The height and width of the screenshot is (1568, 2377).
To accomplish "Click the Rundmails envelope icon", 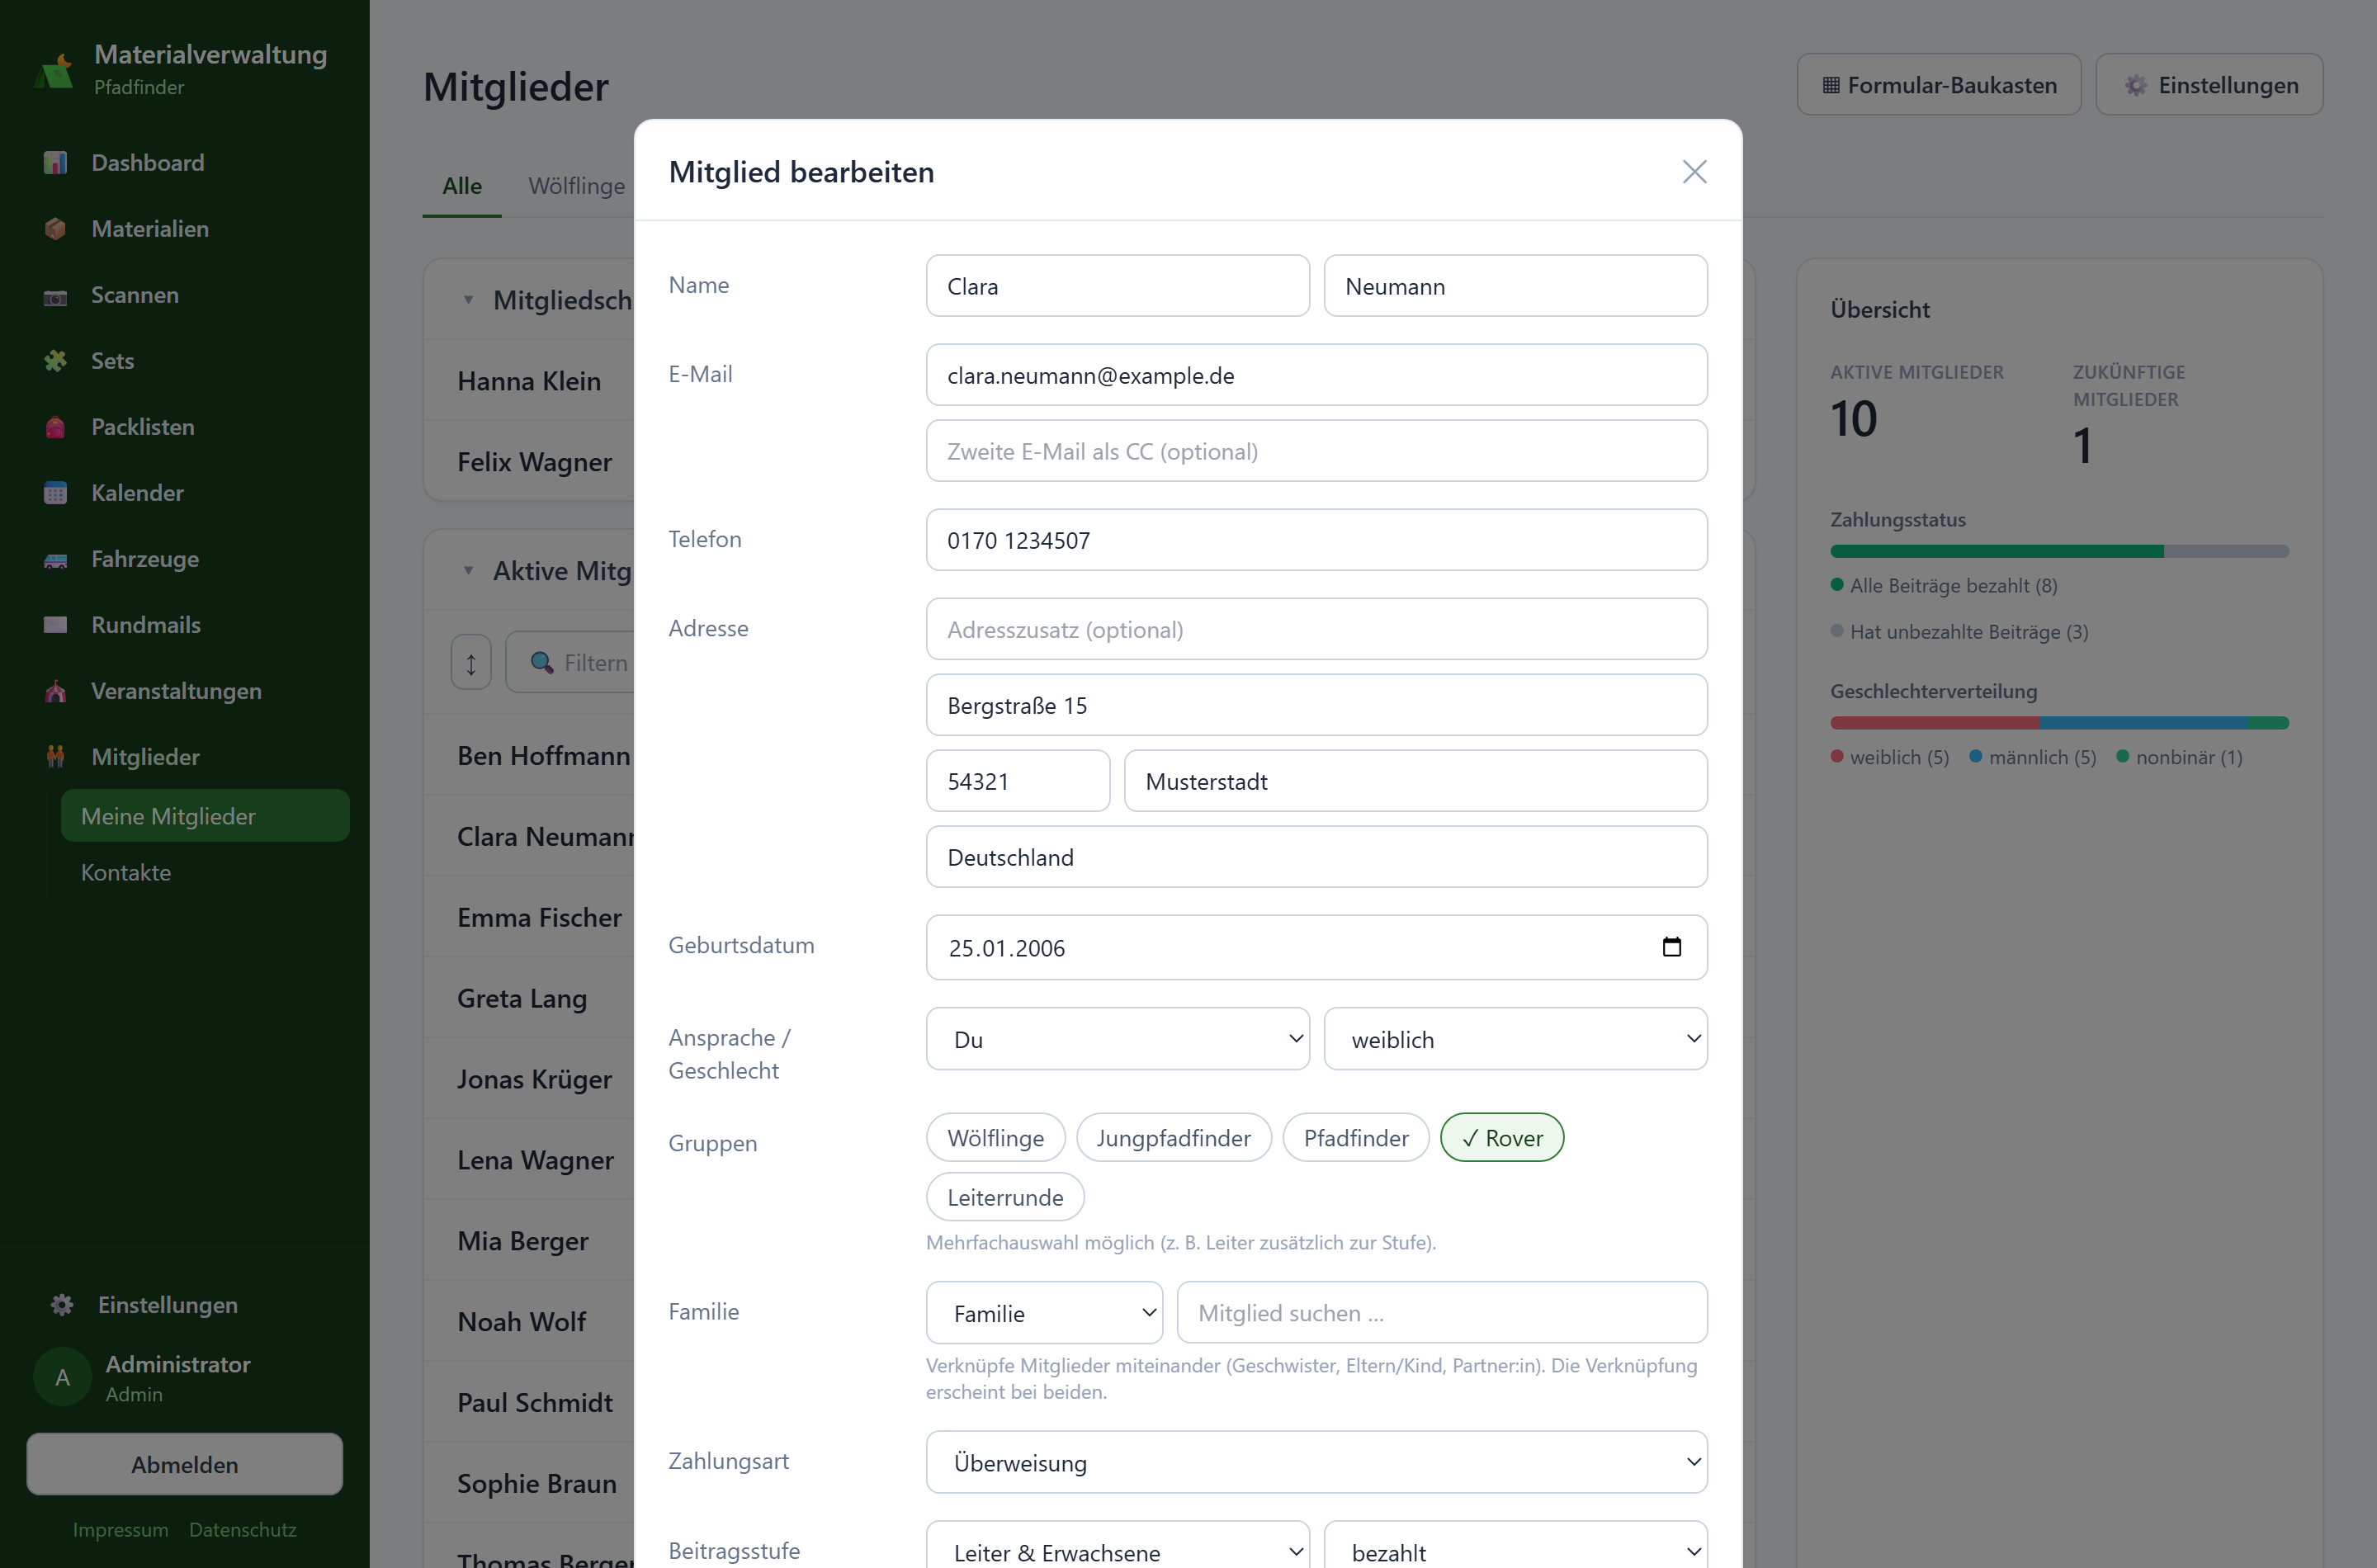I will (56, 625).
